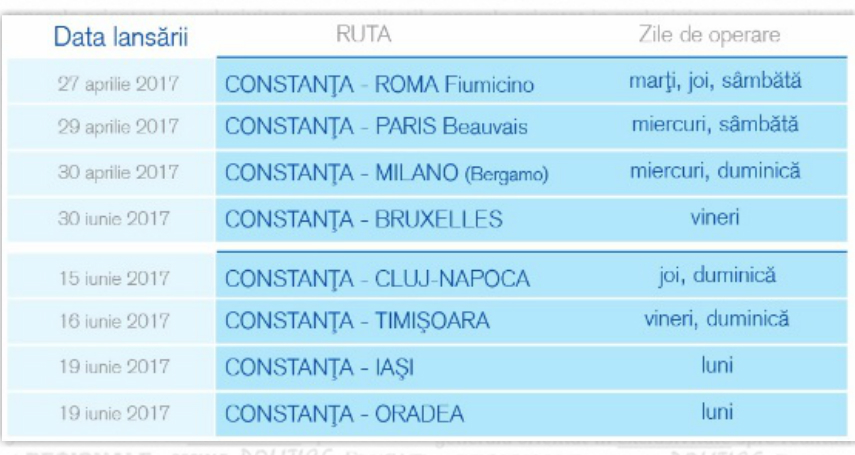Open the CONSTANȚA - MILANO (Bergamo) route
The height and width of the screenshot is (455, 855).
(386, 174)
